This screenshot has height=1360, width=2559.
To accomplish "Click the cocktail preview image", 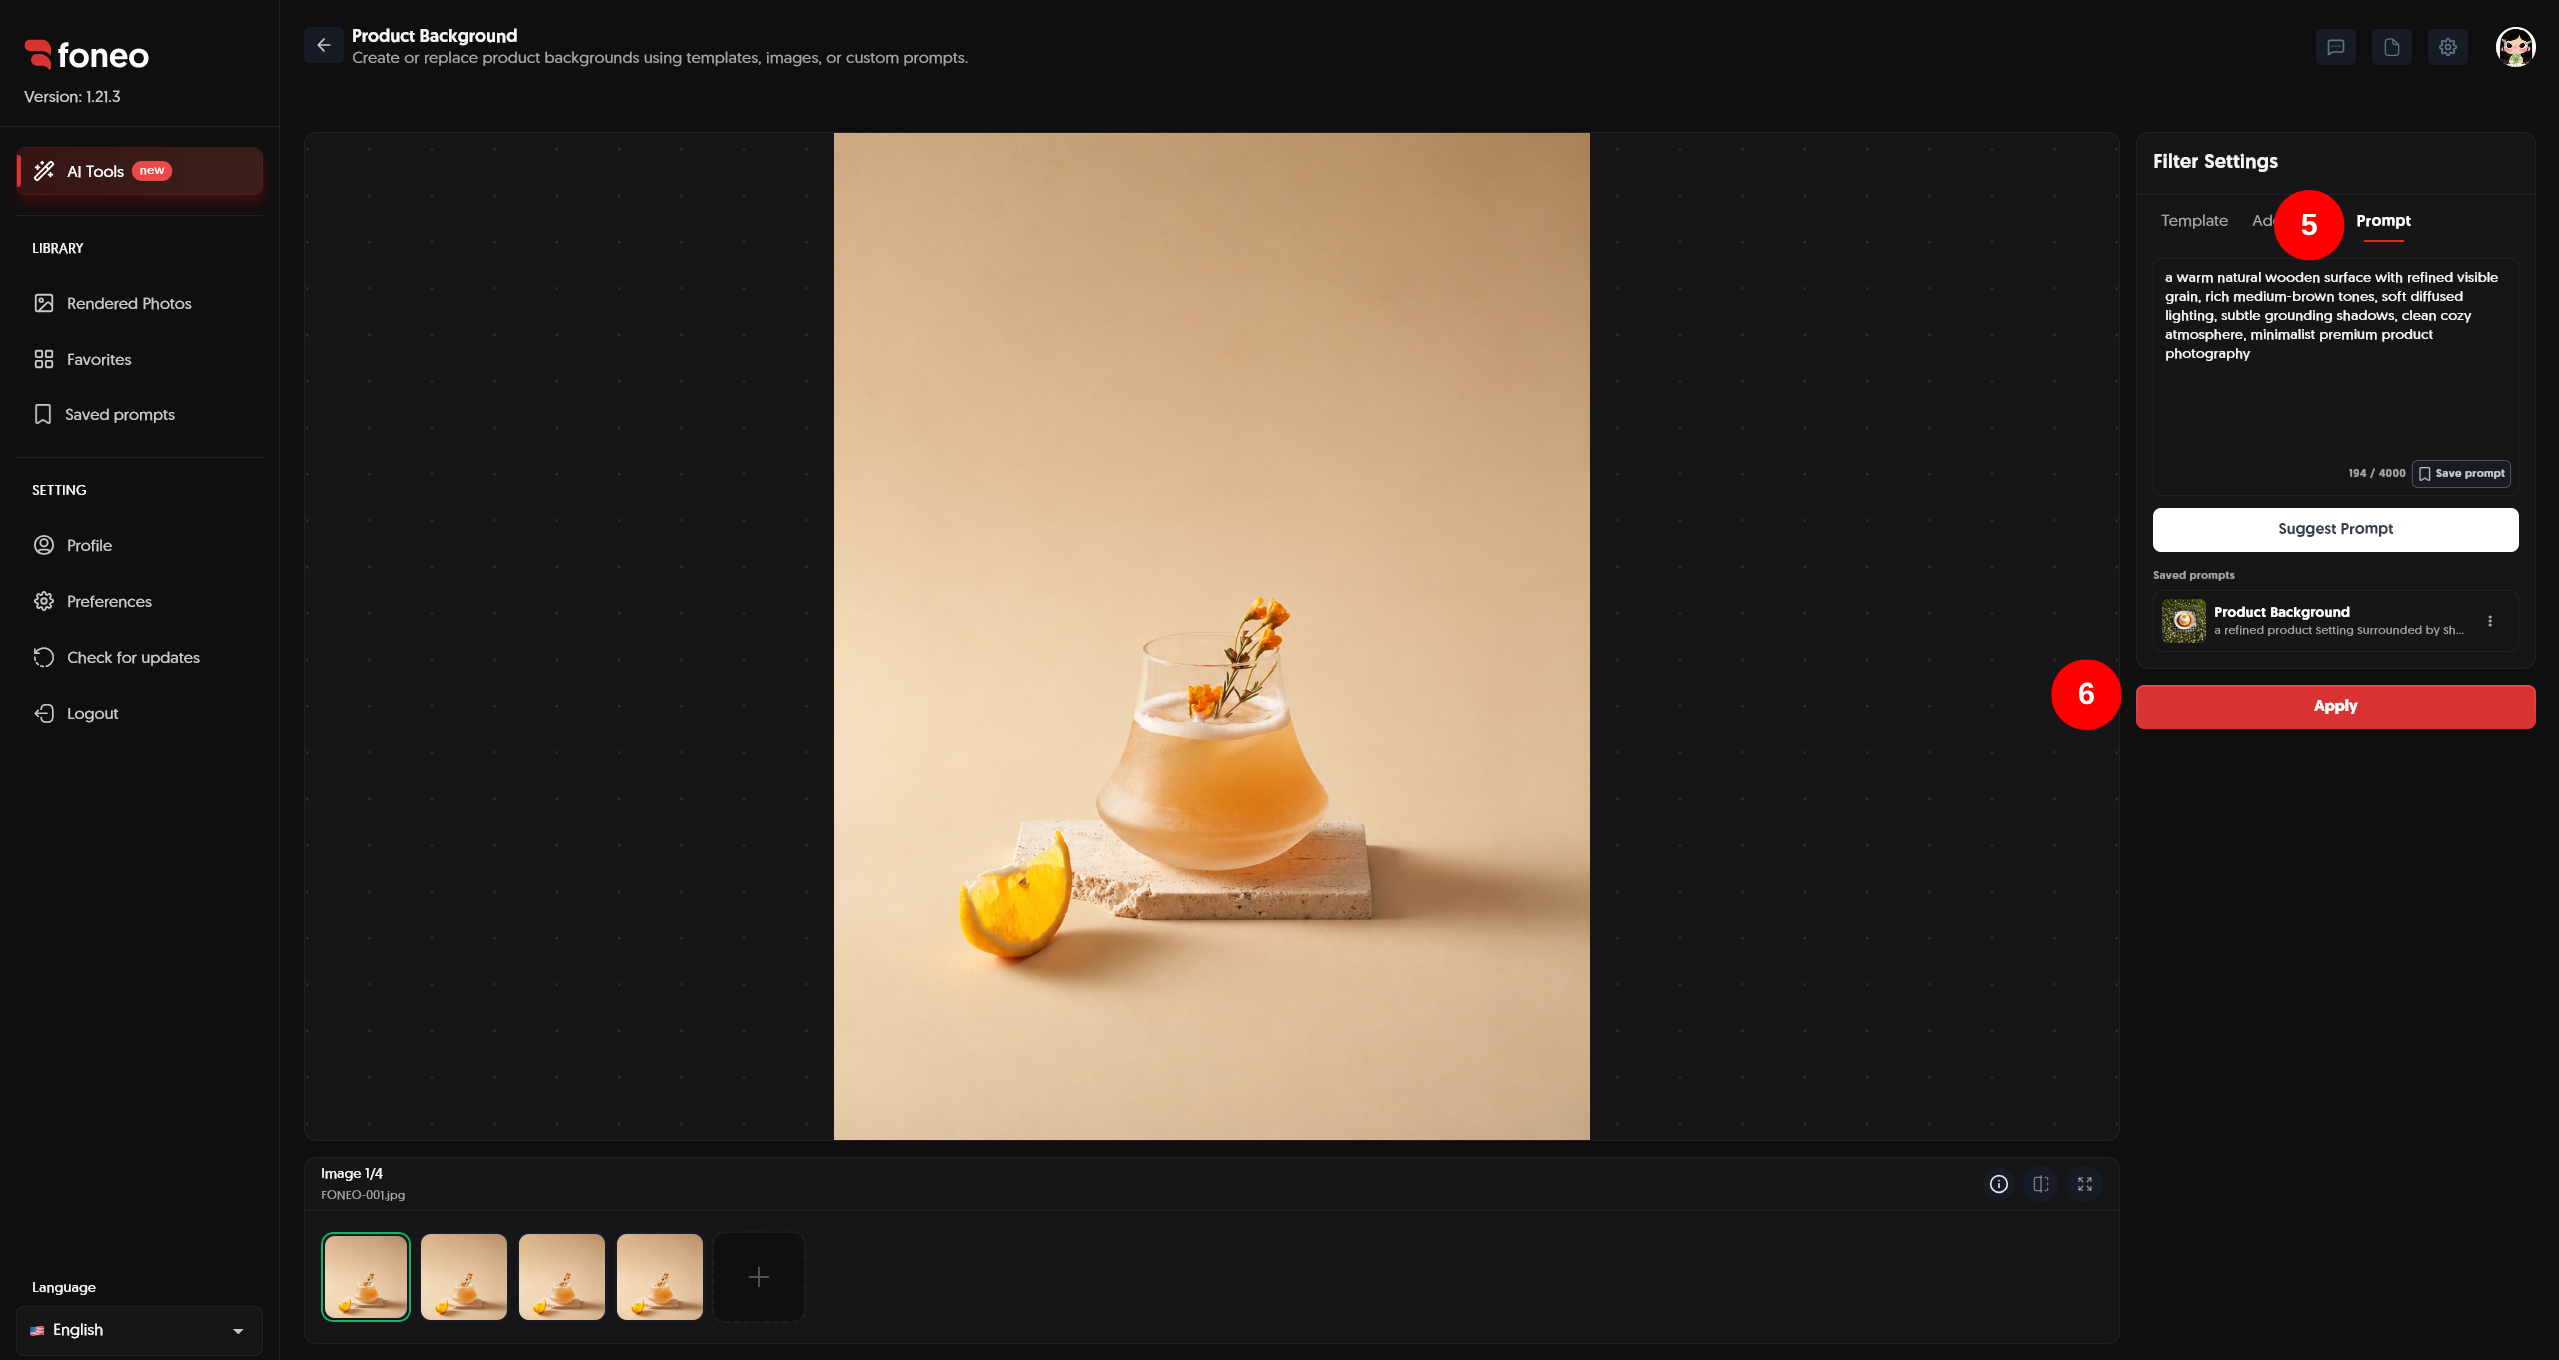I will [1211, 636].
